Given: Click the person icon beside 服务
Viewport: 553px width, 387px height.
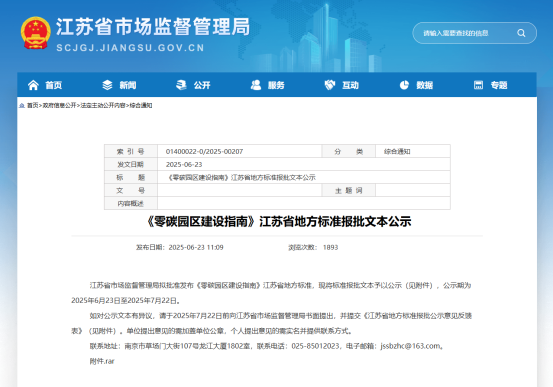Looking at the screenshot, I should [x=256, y=85].
